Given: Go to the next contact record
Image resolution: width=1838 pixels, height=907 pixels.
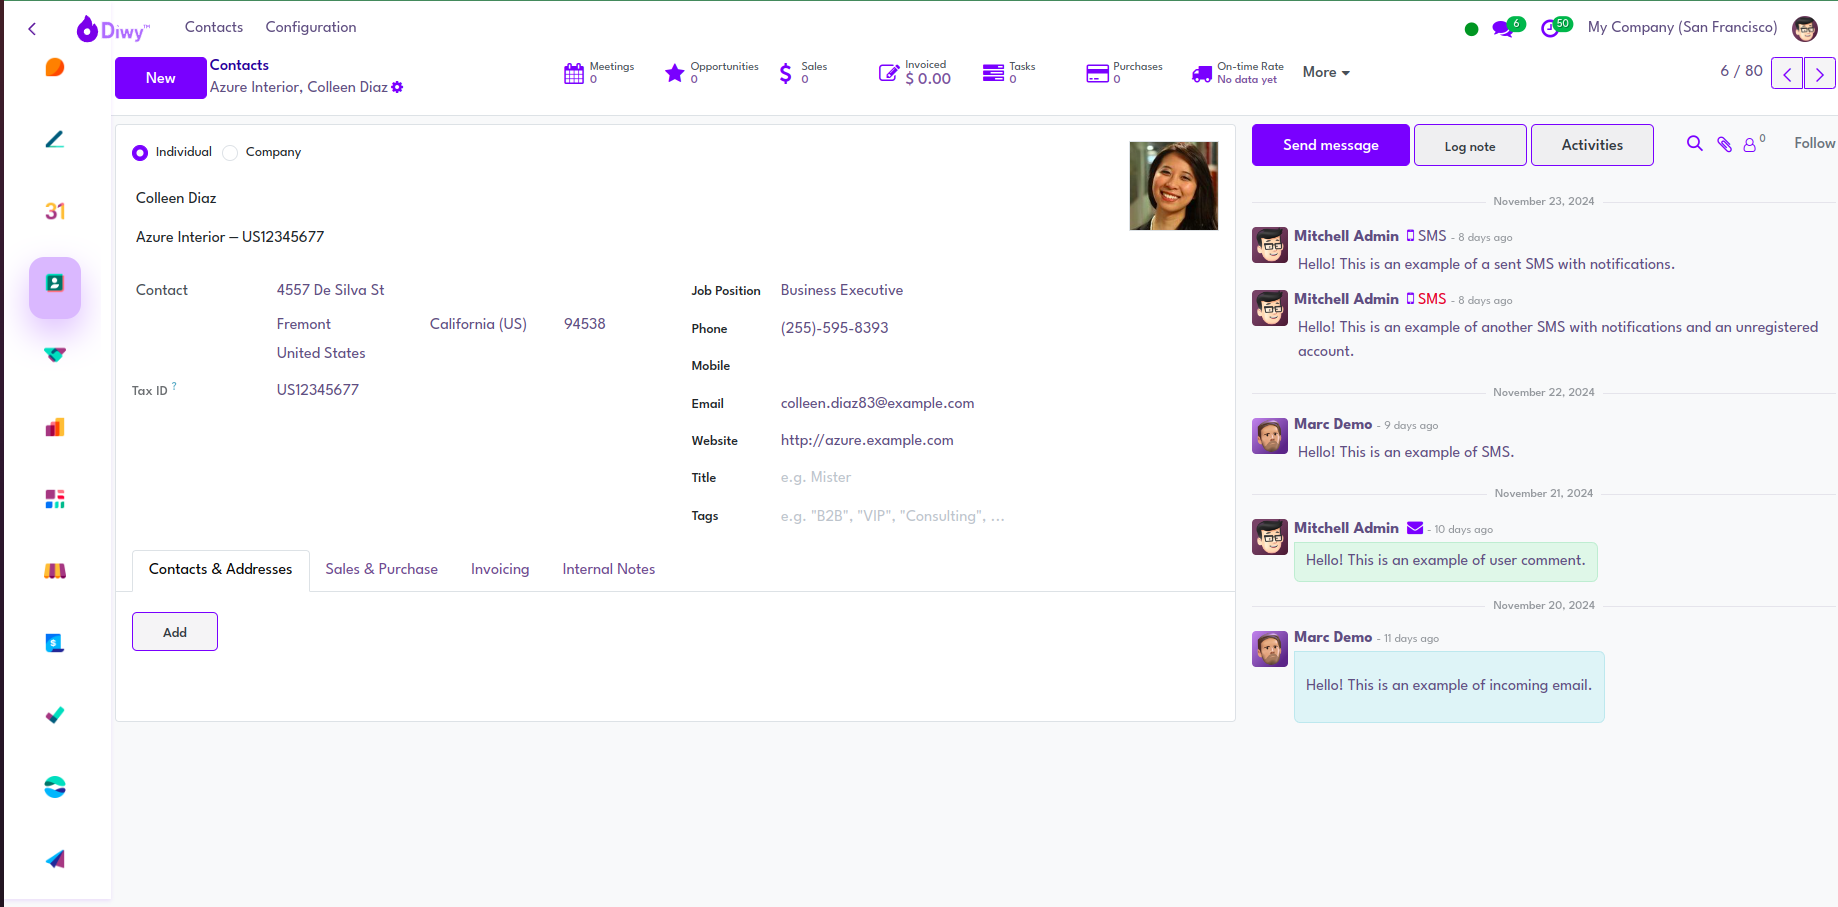Looking at the screenshot, I should tap(1820, 74).
